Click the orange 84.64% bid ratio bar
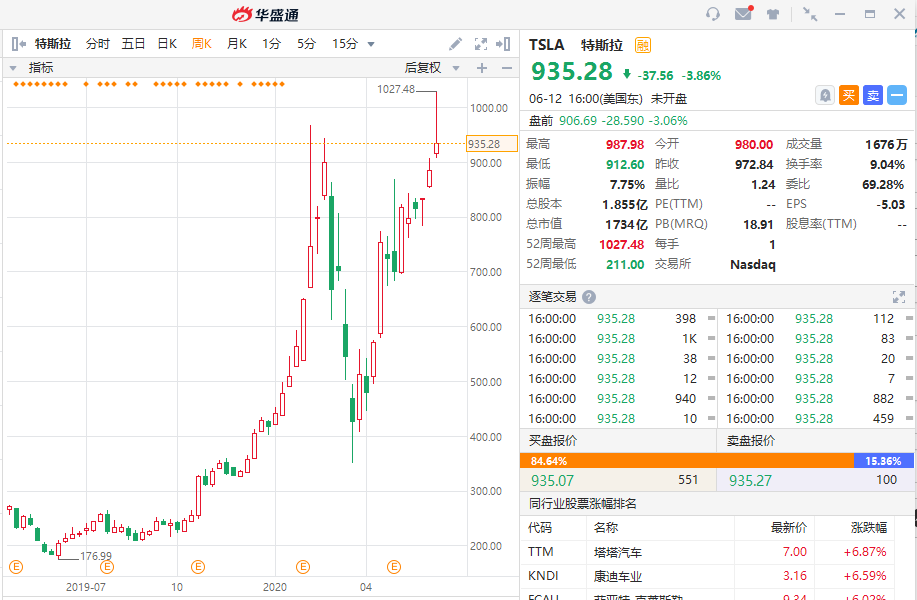Image resolution: width=917 pixels, height=600 pixels. coord(687,461)
